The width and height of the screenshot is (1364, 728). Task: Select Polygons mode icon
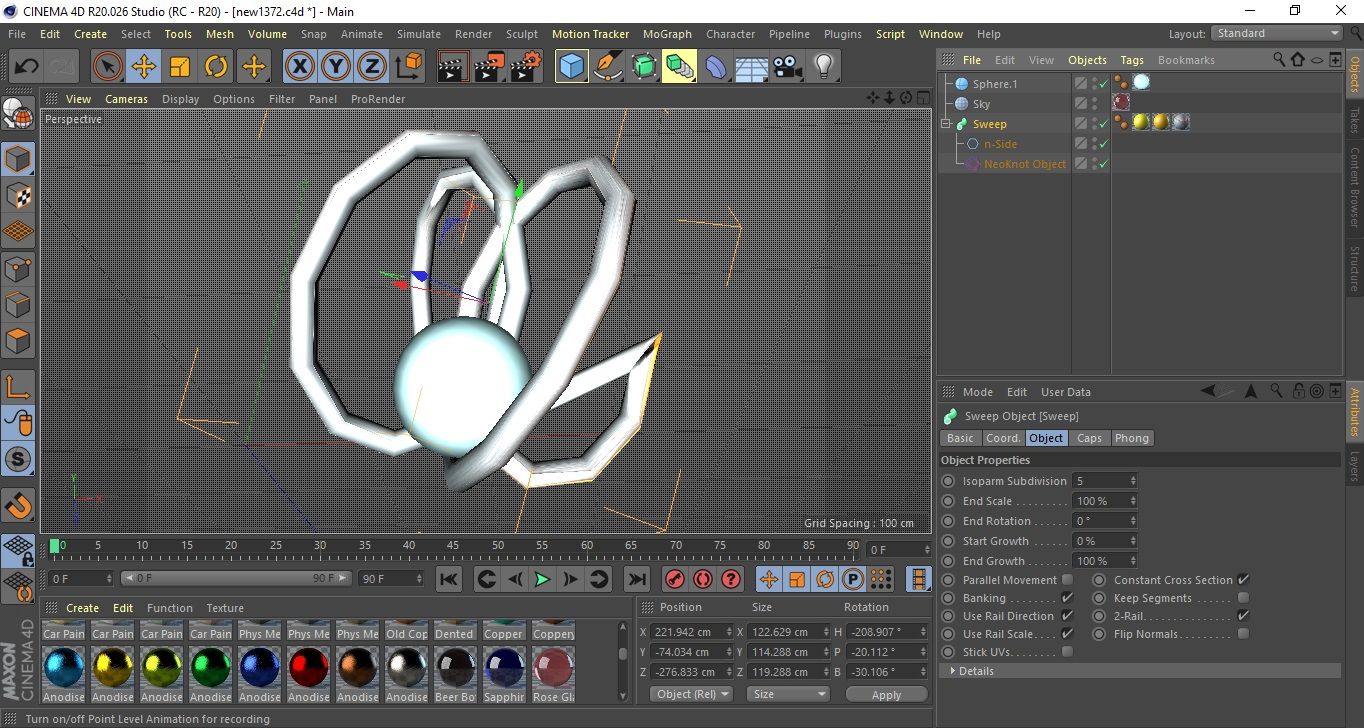(x=18, y=340)
